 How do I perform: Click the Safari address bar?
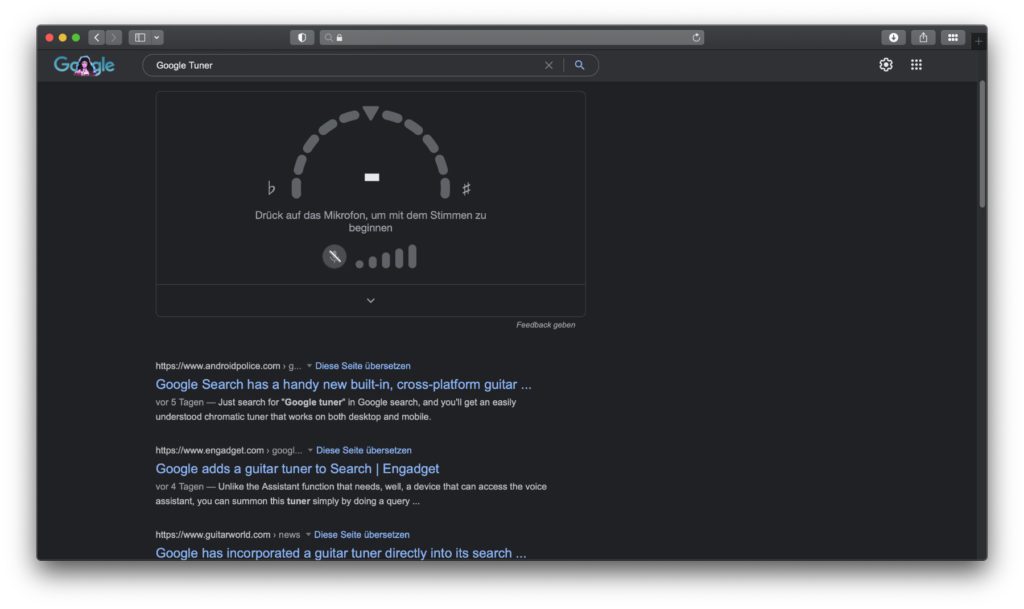pyautogui.click(x=511, y=38)
